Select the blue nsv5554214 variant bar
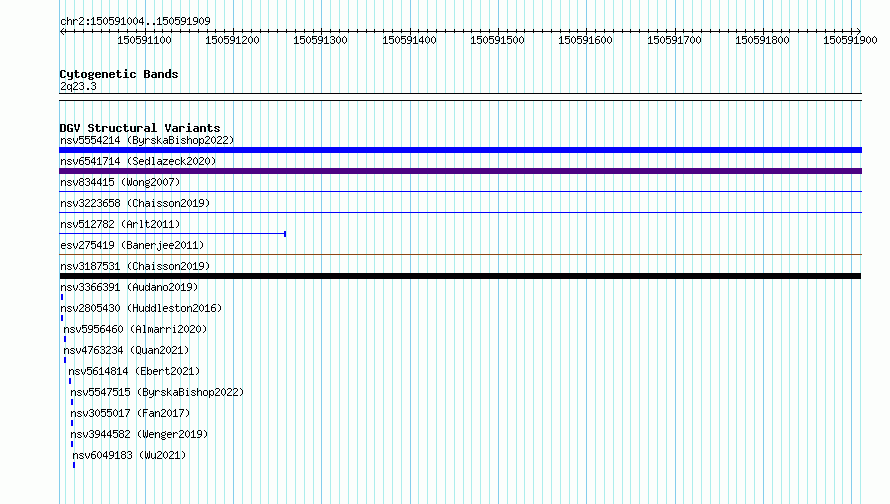The height and width of the screenshot is (504, 890). 460,150
